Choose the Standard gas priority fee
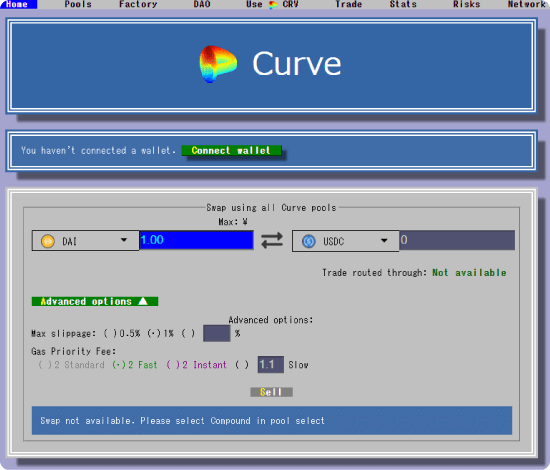 [x=45, y=365]
